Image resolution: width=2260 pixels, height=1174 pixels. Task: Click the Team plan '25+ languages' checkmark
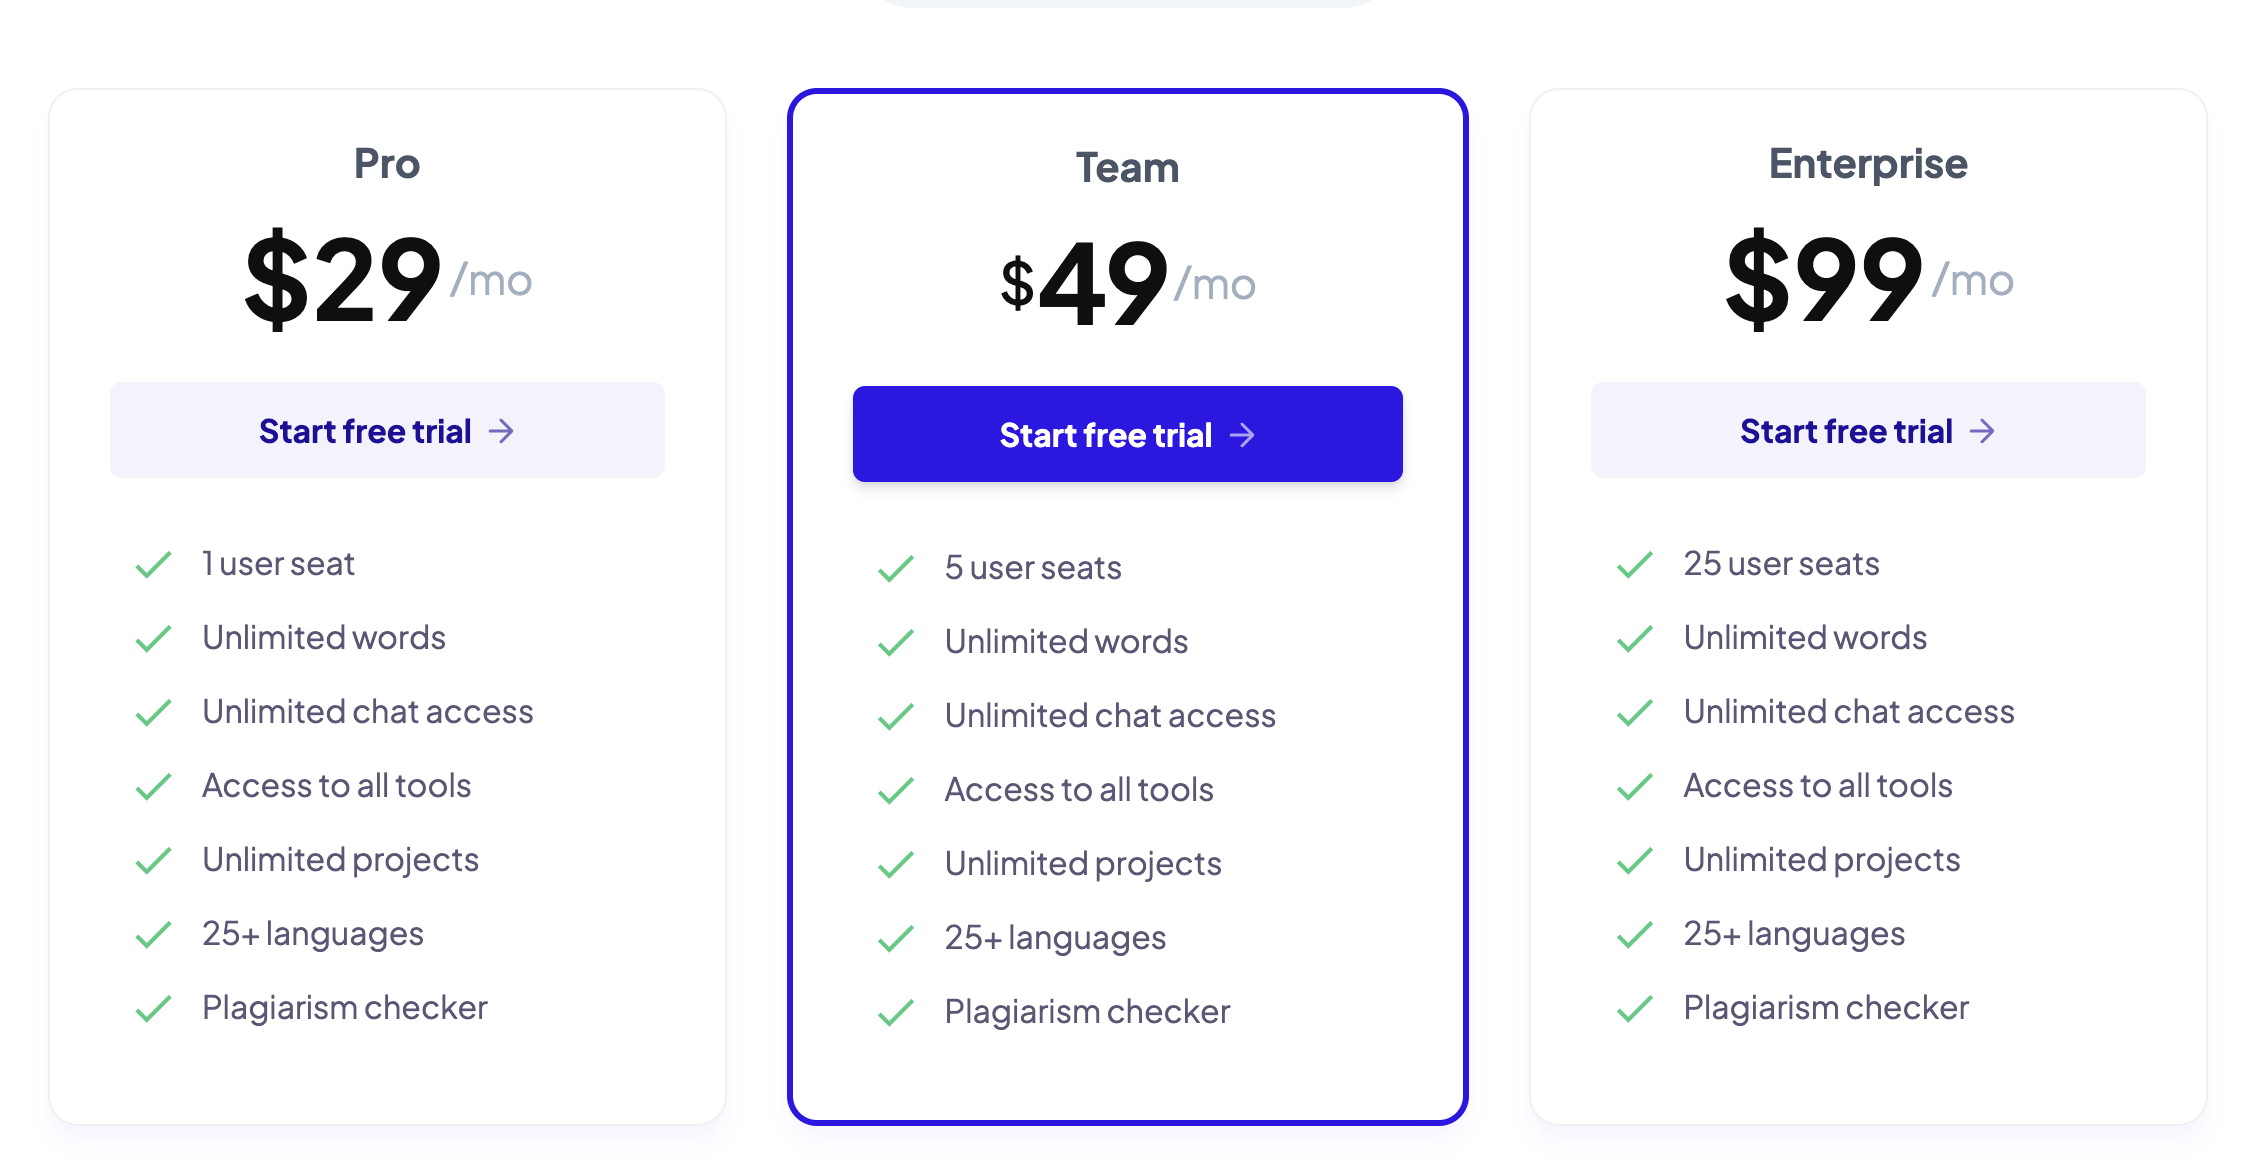coord(896,939)
